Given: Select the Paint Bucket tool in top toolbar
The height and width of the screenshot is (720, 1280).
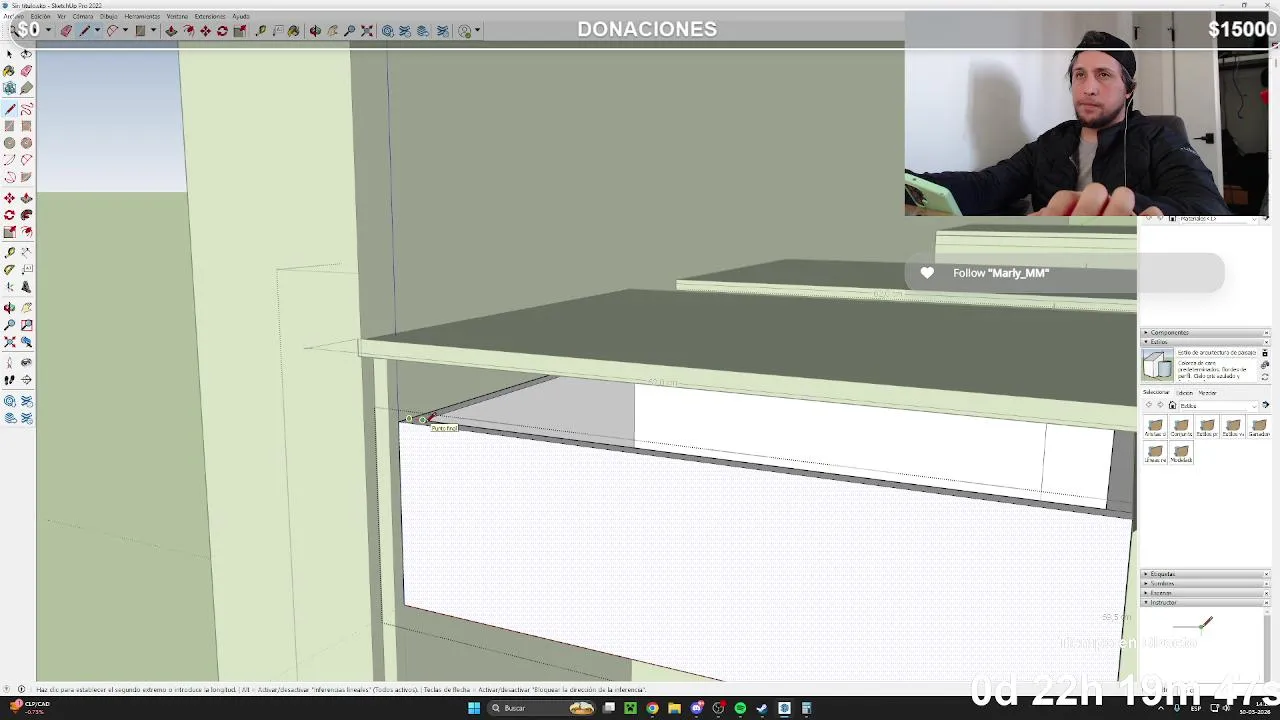Looking at the screenshot, I should pos(294,31).
